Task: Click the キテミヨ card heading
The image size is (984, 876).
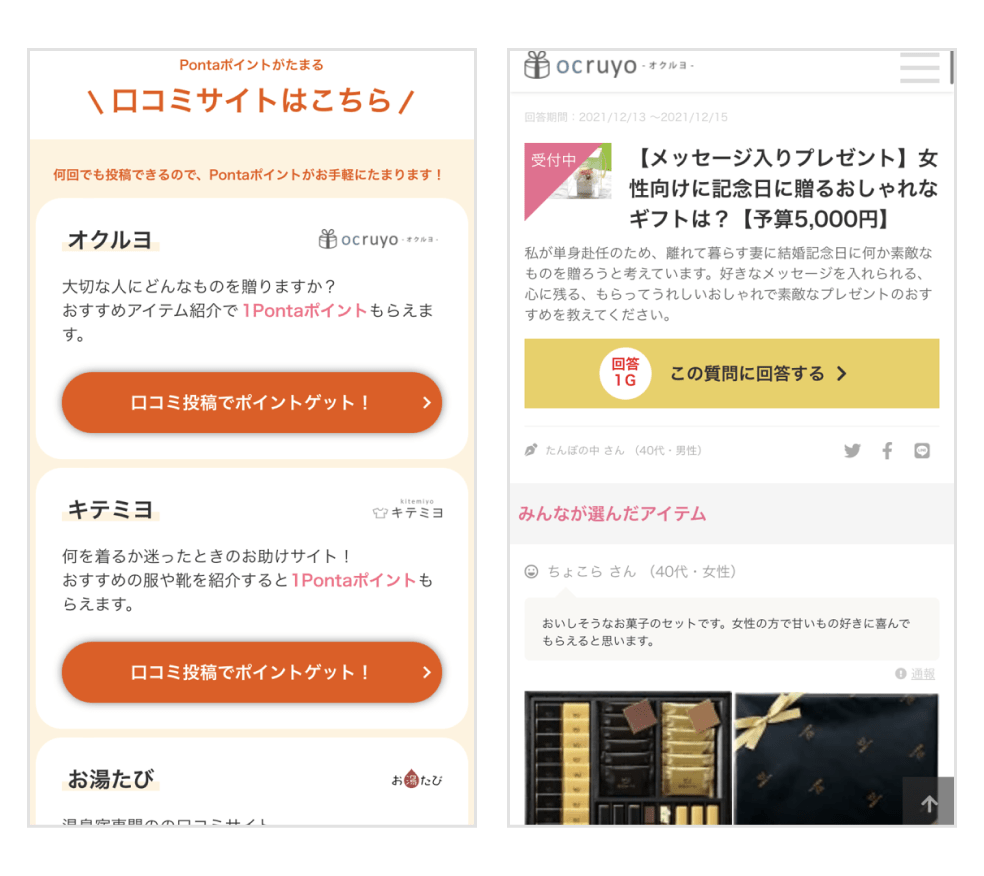Action: (110, 509)
